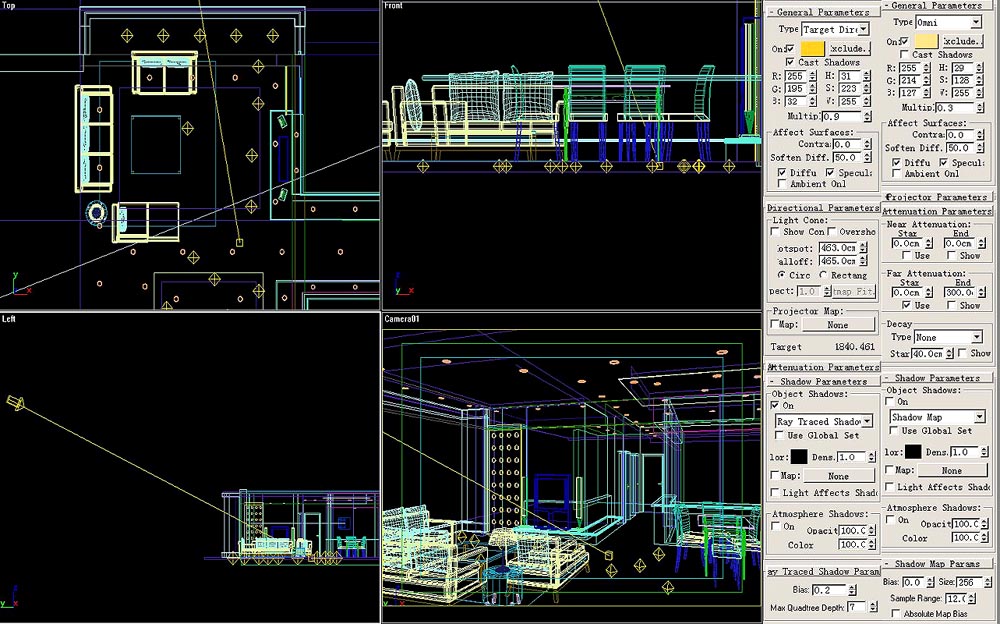The width and height of the screenshot is (1000, 624).
Task: Click Projector Map None button
Action: click(838, 325)
